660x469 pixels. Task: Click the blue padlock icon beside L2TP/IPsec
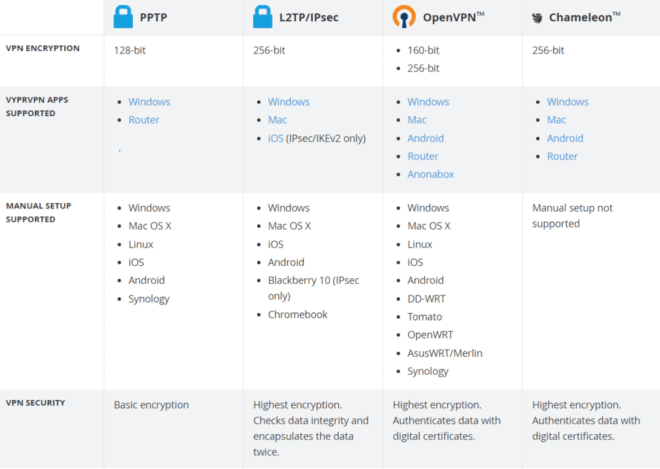click(262, 17)
